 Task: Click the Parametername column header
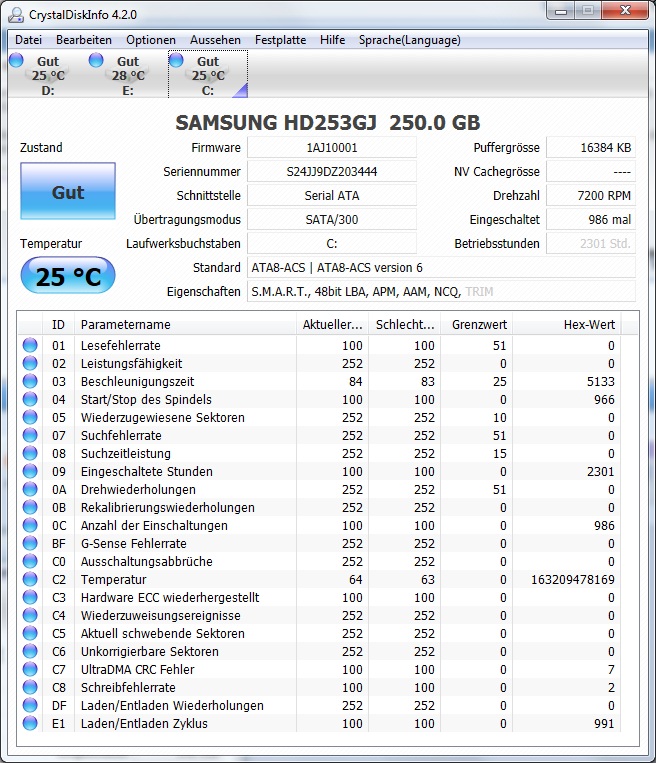[x=185, y=325]
